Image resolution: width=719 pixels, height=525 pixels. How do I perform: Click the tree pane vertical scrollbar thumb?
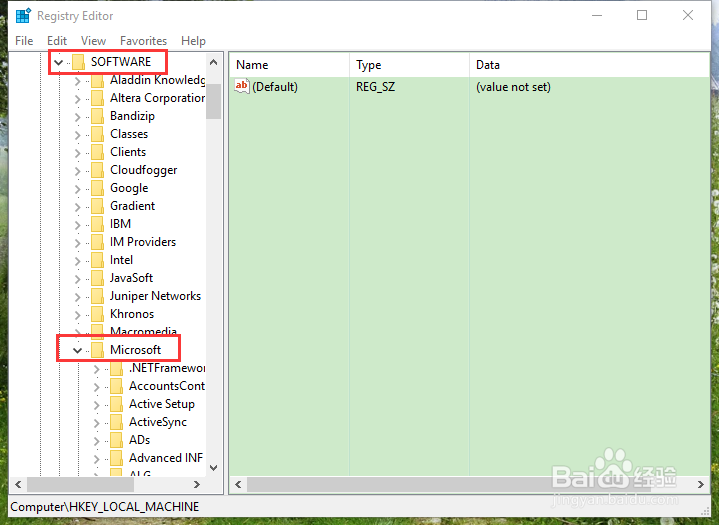[x=213, y=100]
